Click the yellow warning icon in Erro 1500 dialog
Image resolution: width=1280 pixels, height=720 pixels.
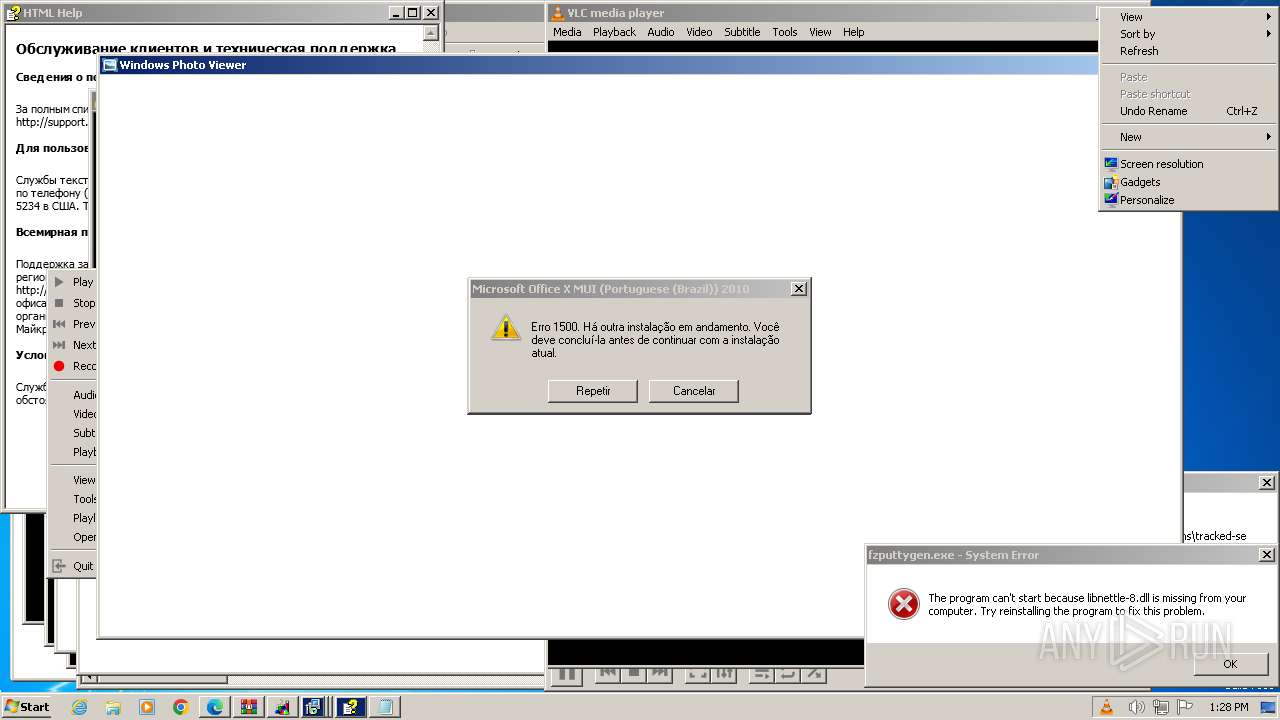(x=506, y=327)
